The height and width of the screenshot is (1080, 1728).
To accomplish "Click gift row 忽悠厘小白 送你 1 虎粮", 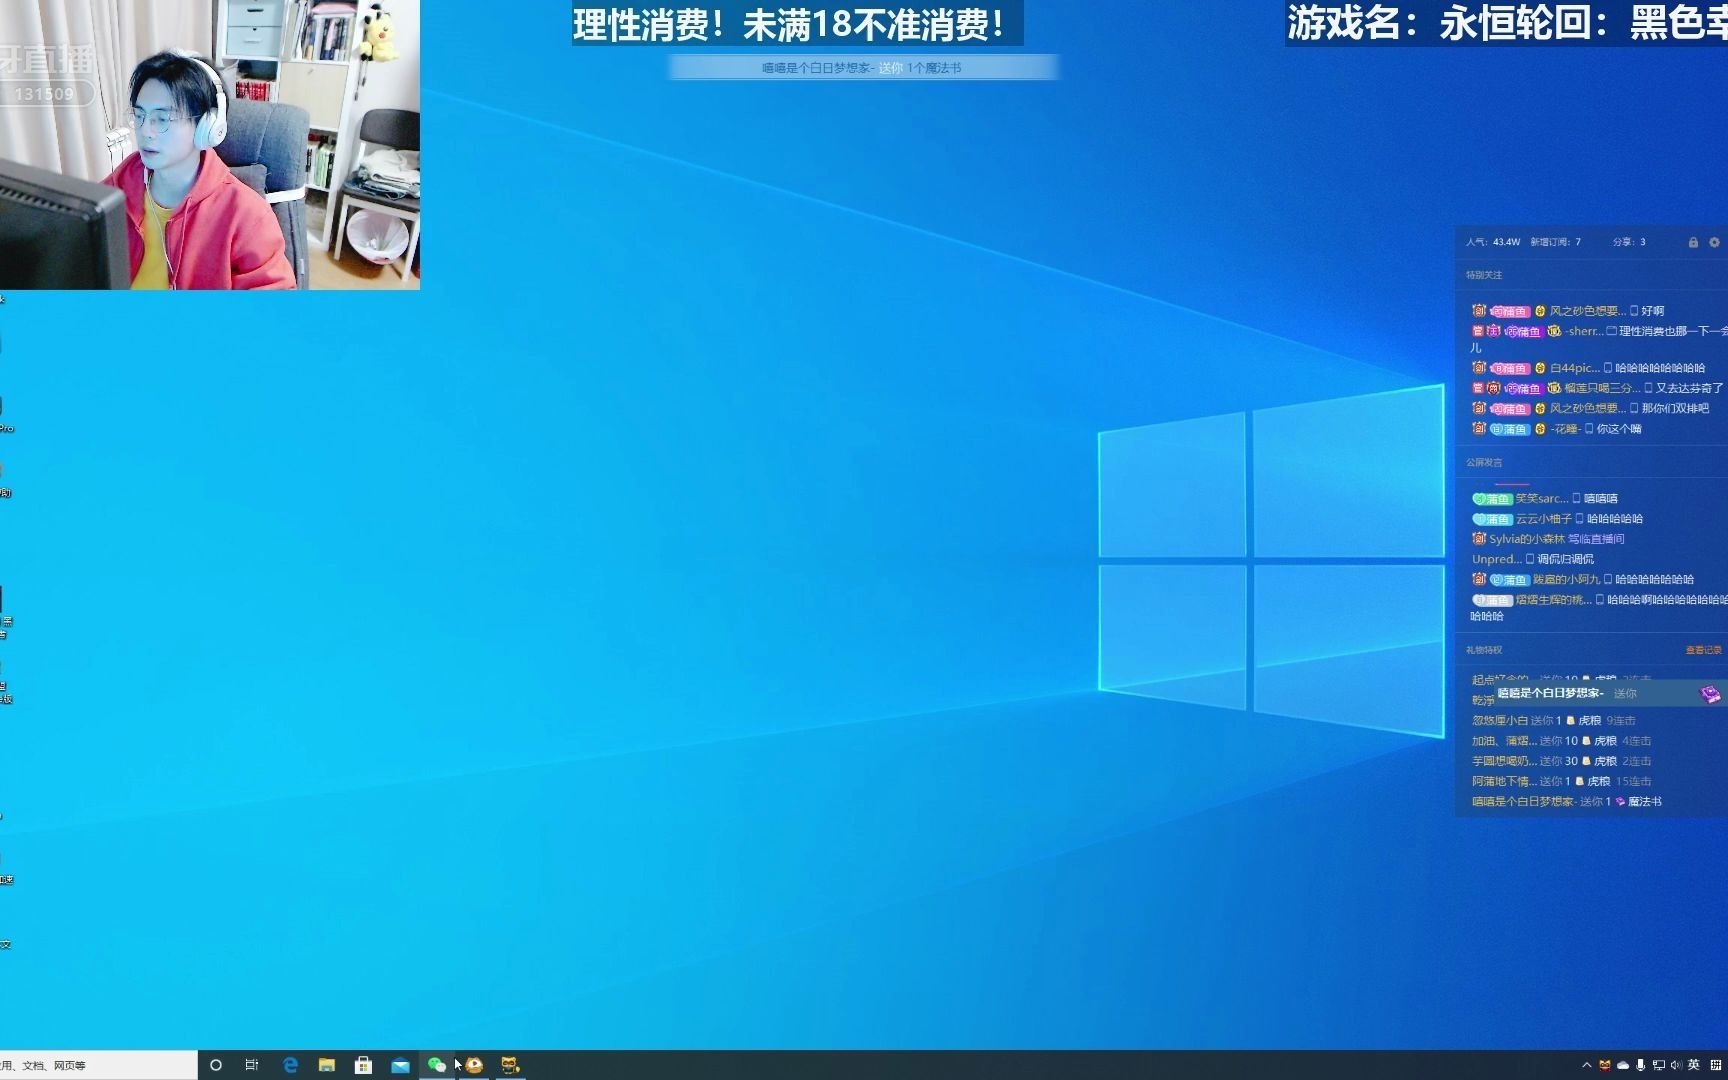I will 1553,721.
